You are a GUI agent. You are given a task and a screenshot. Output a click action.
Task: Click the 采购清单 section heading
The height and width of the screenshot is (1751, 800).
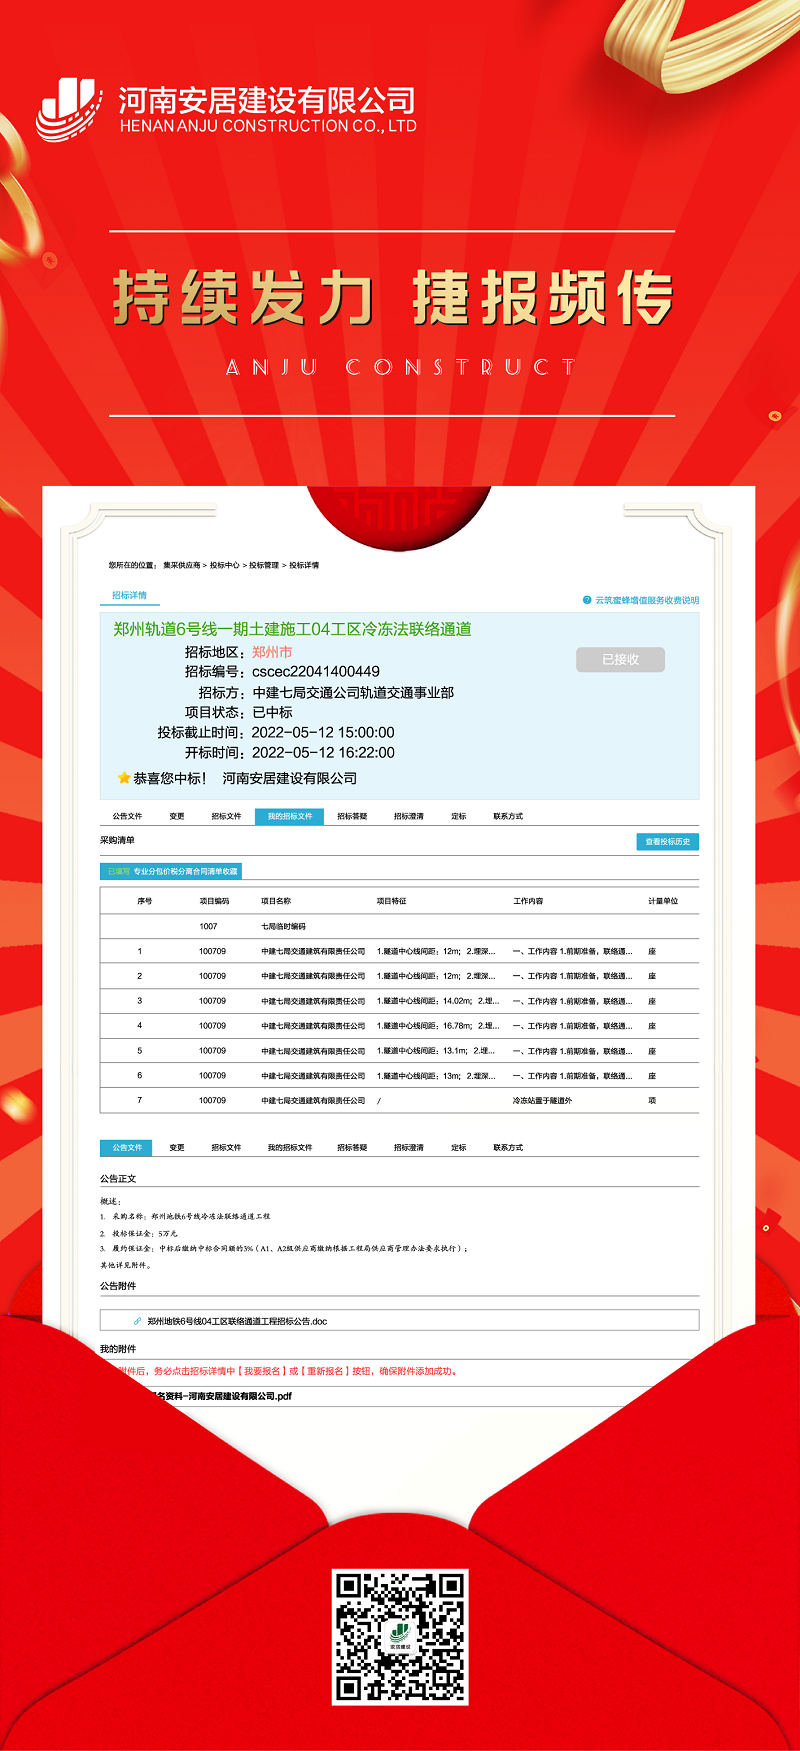117,840
